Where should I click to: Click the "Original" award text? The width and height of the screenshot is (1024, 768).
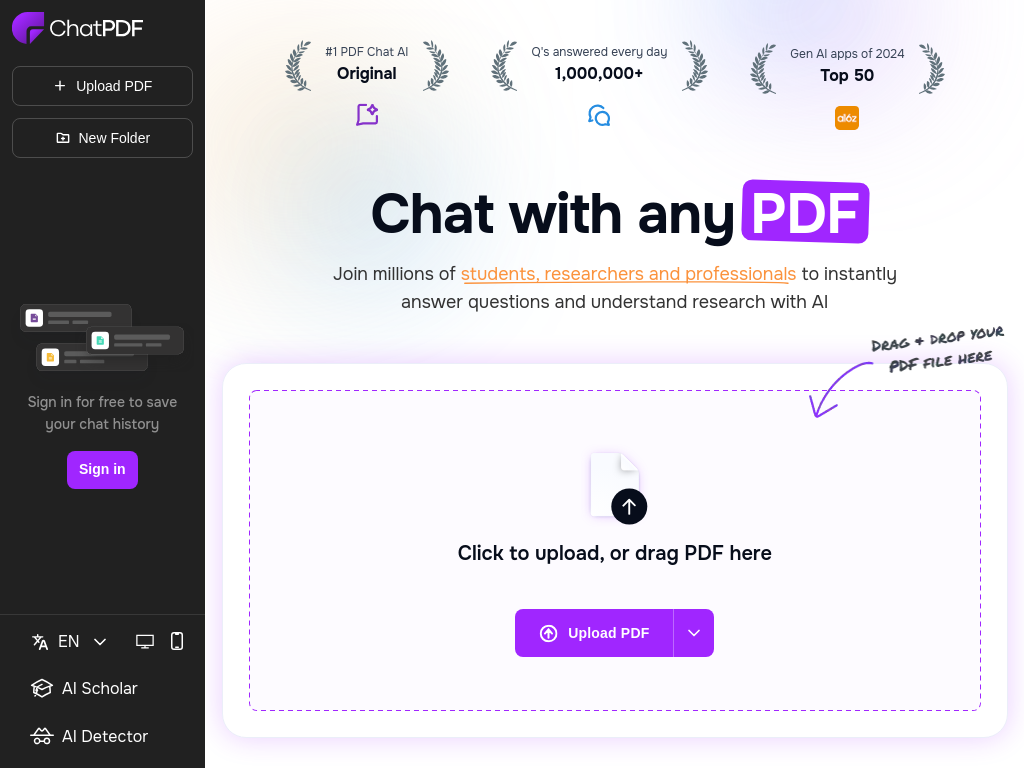click(367, 73)
